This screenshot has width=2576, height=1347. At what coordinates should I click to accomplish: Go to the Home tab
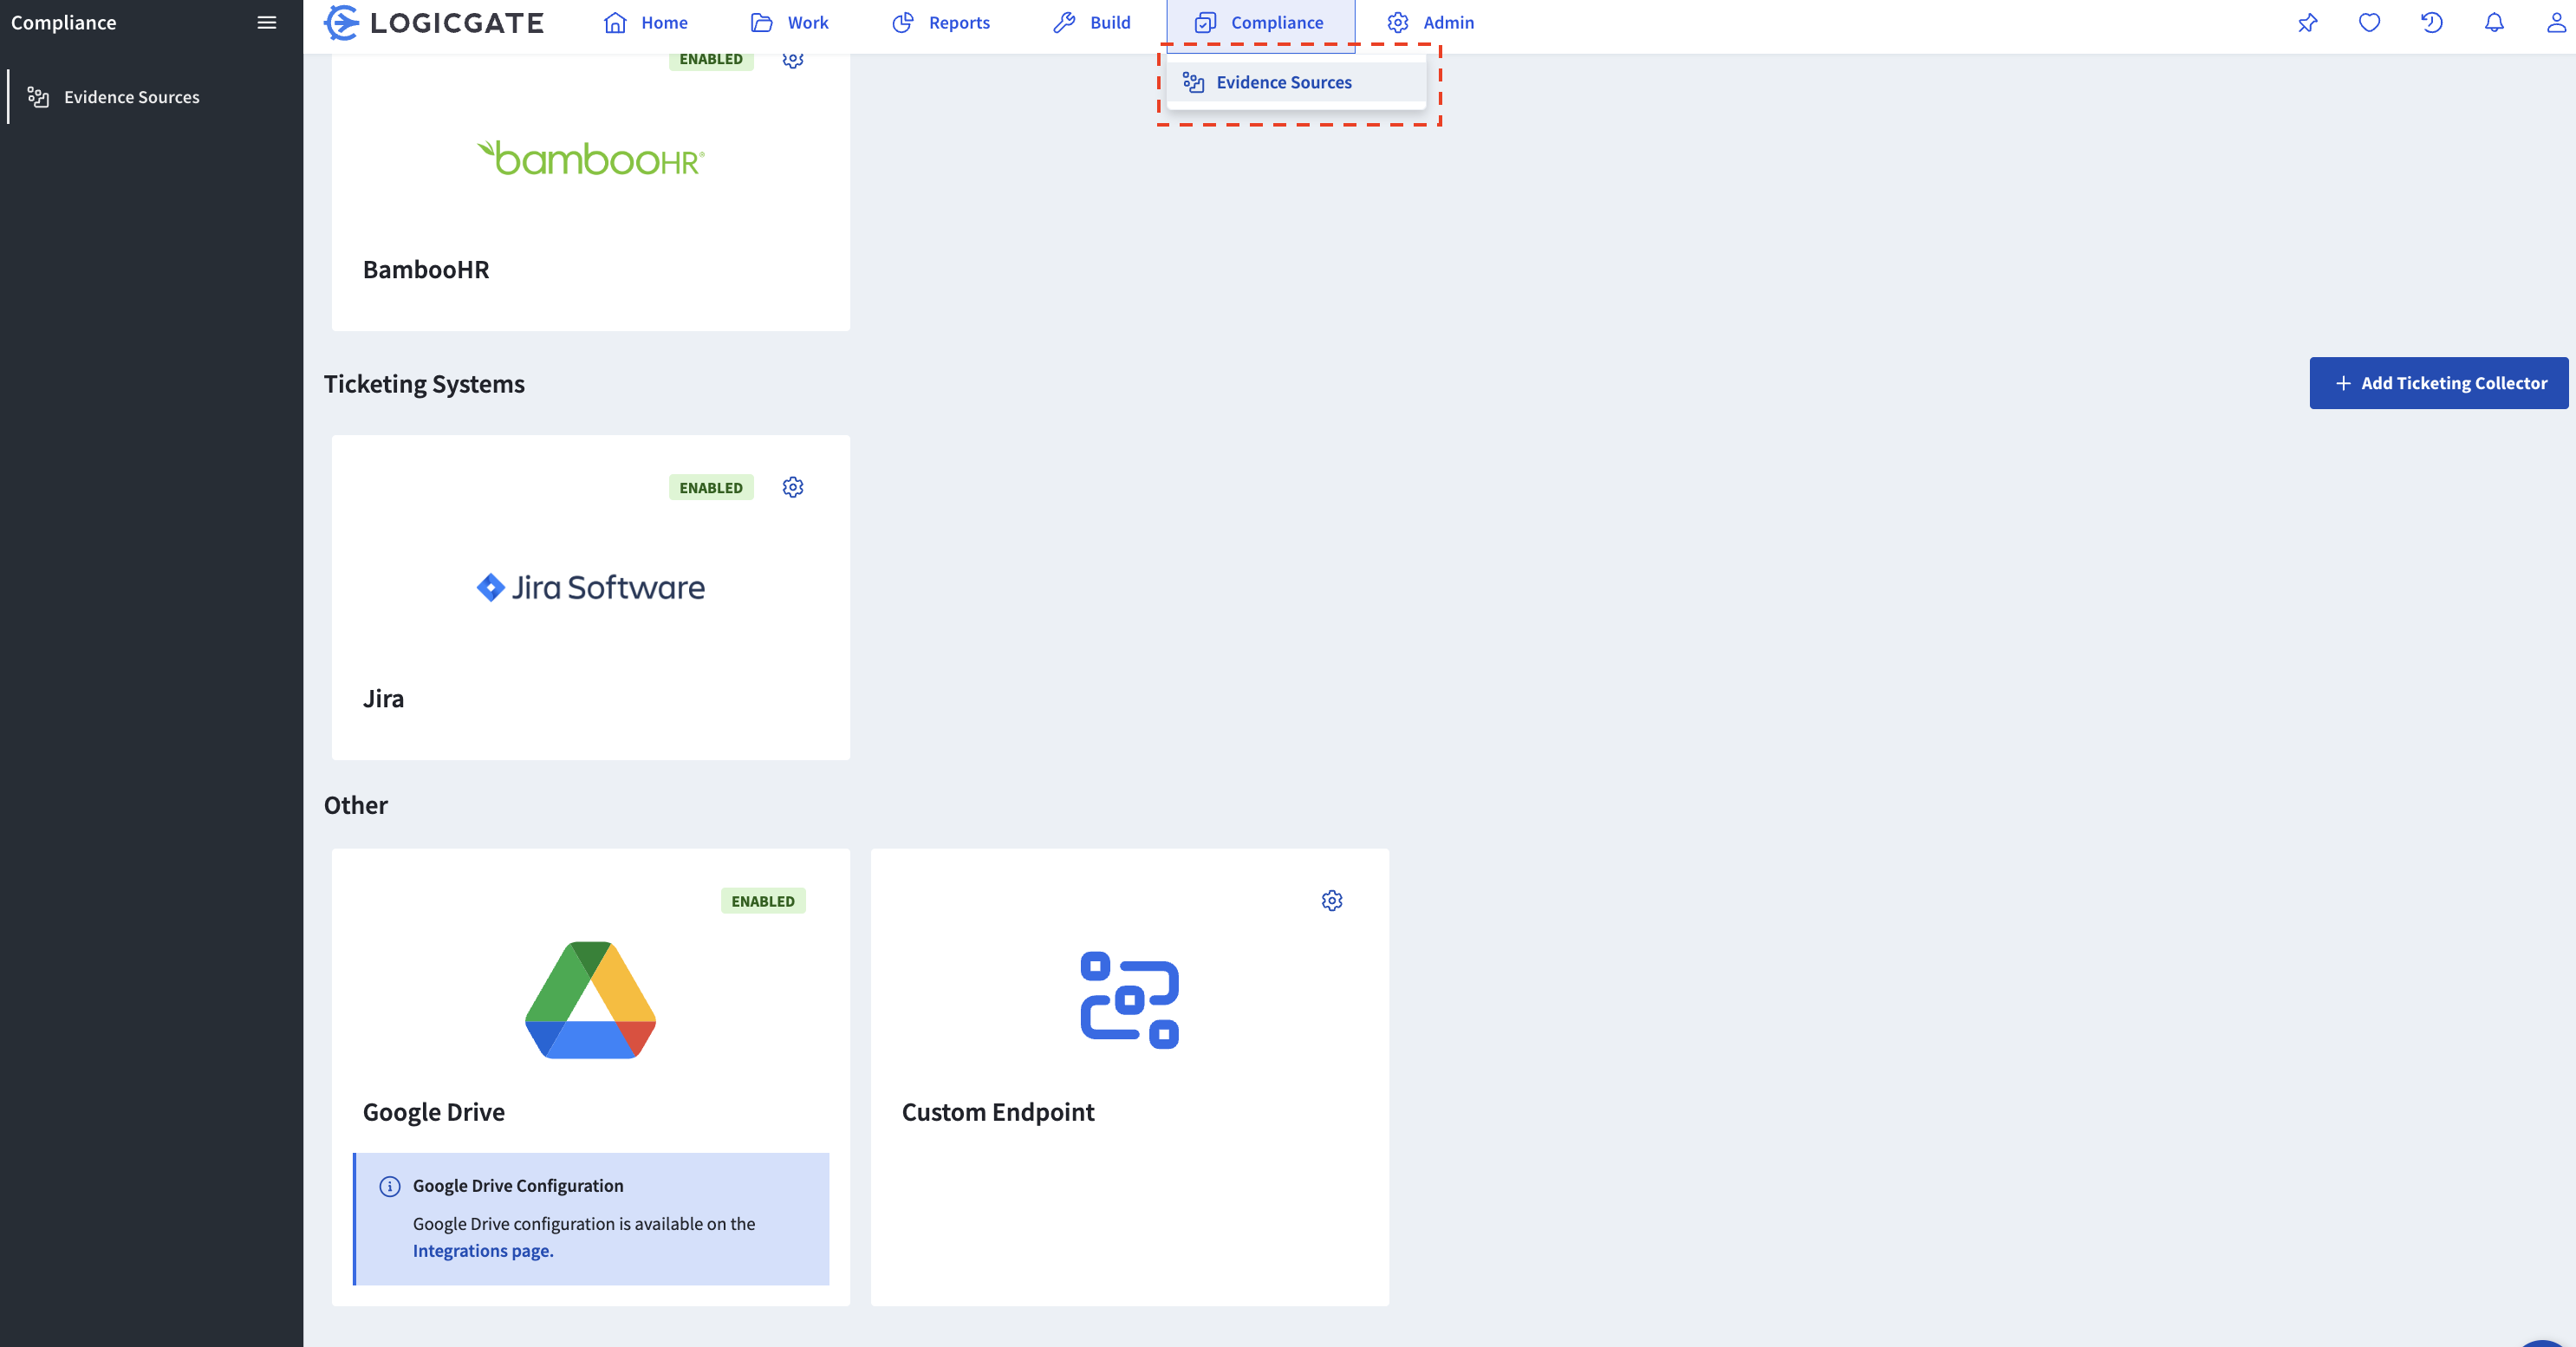coord(645,22)
